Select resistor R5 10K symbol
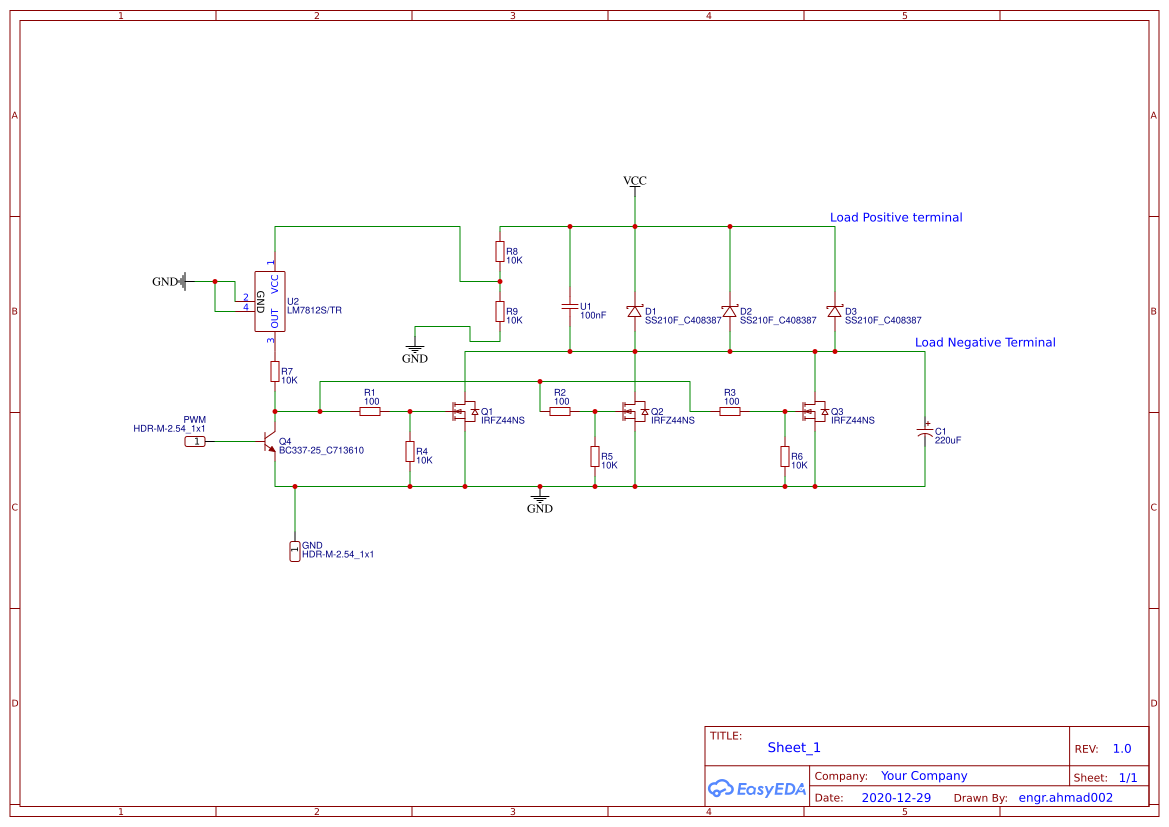The image size is (1169, 827). (x=593, y=458)
